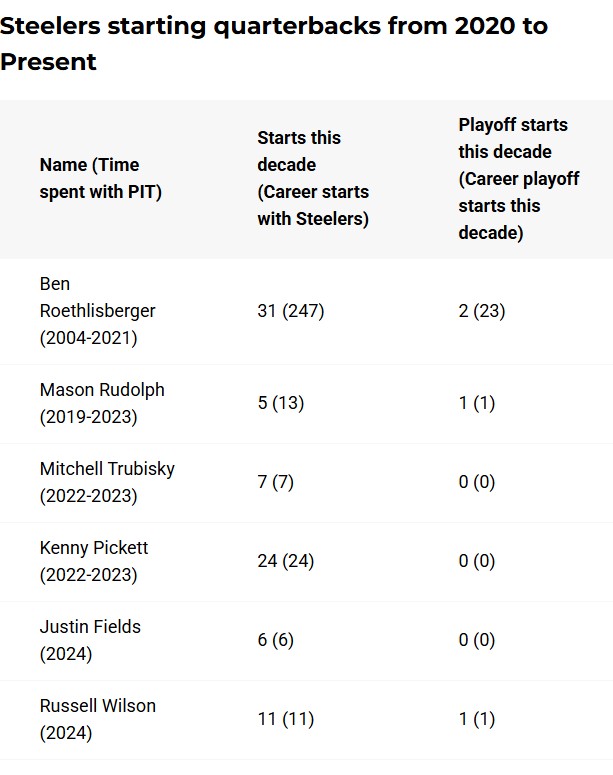Click the 2 (23) playoff starts value
Image resolution: width=613 pixels, height=775 pixels.
(482, 311)
